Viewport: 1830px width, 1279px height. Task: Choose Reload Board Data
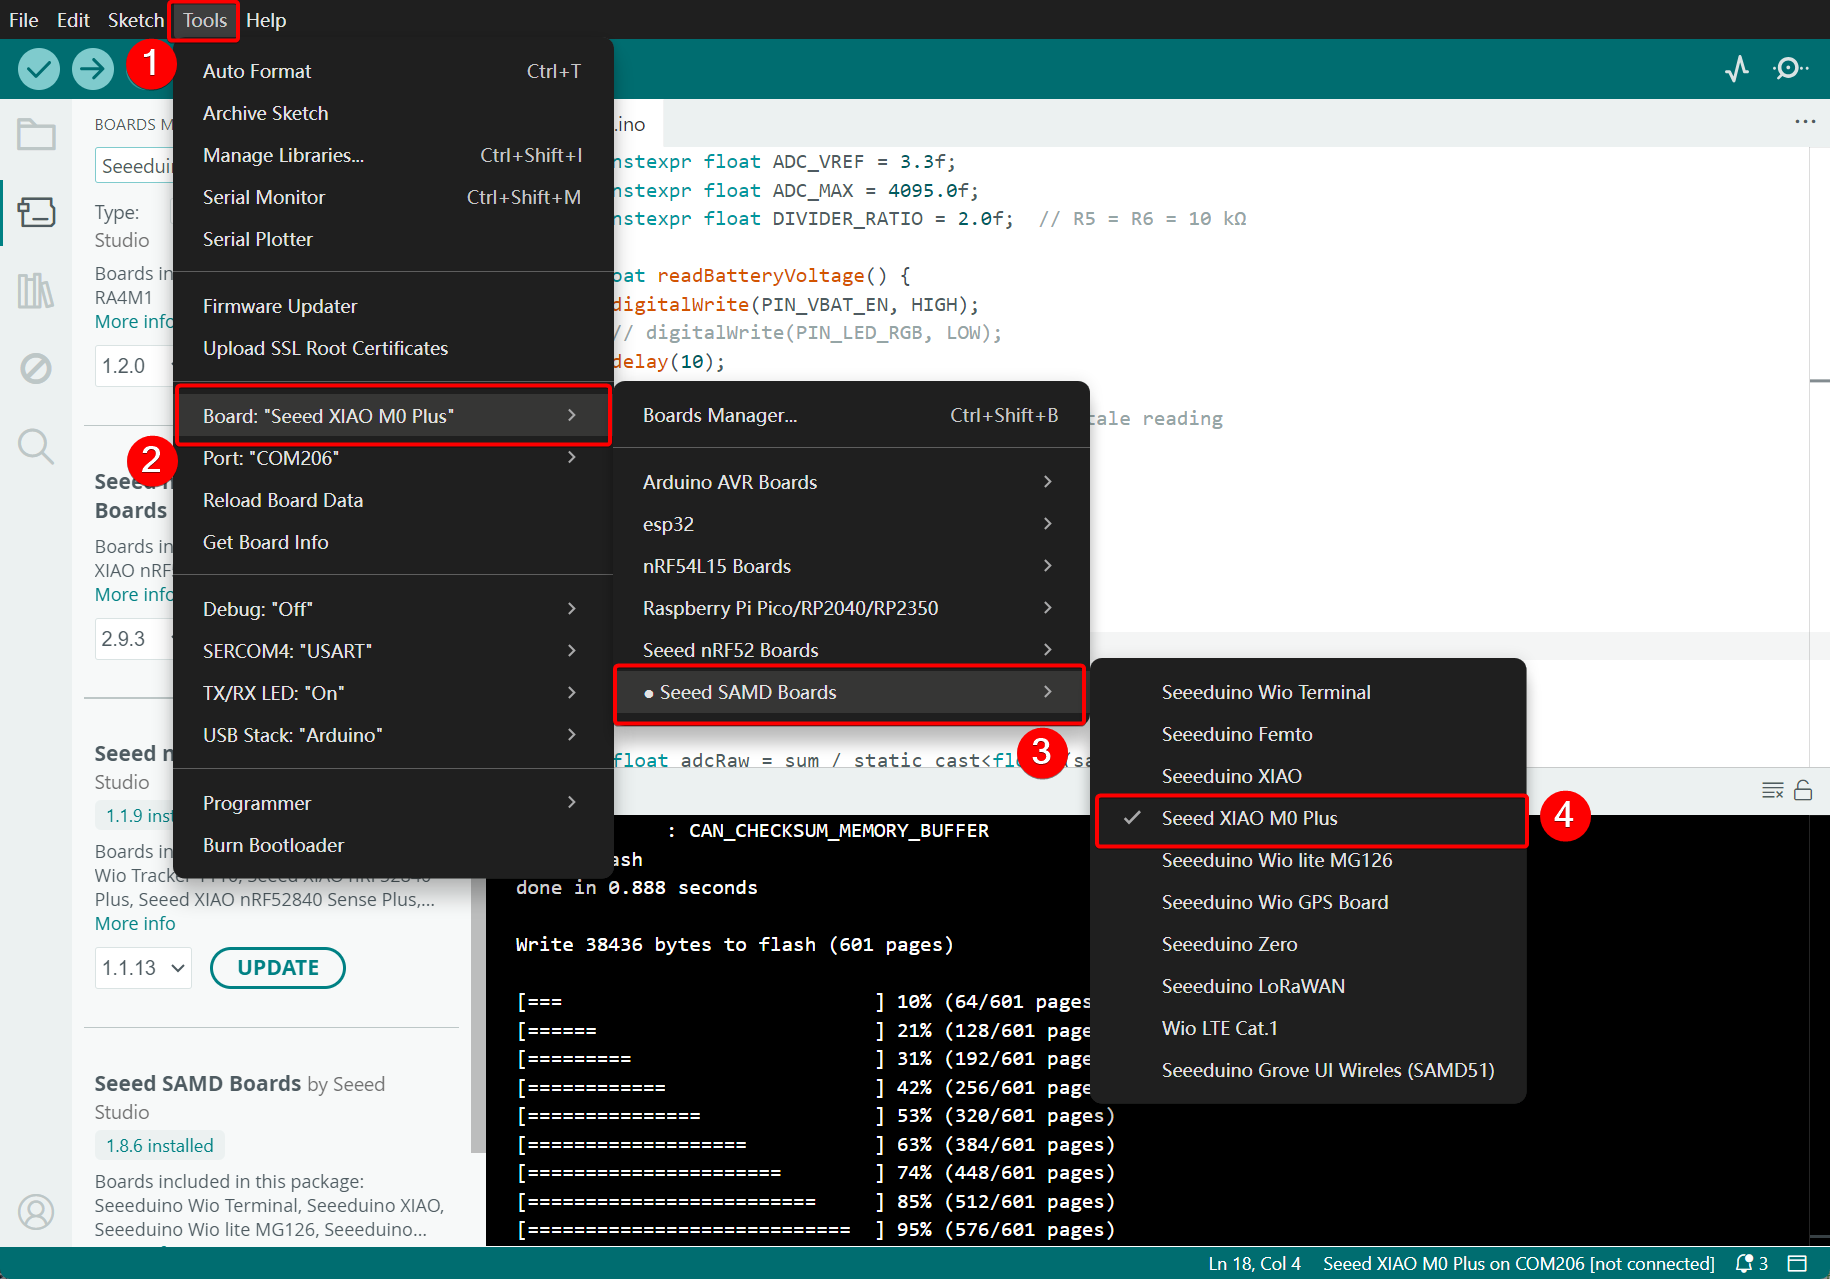392,500
